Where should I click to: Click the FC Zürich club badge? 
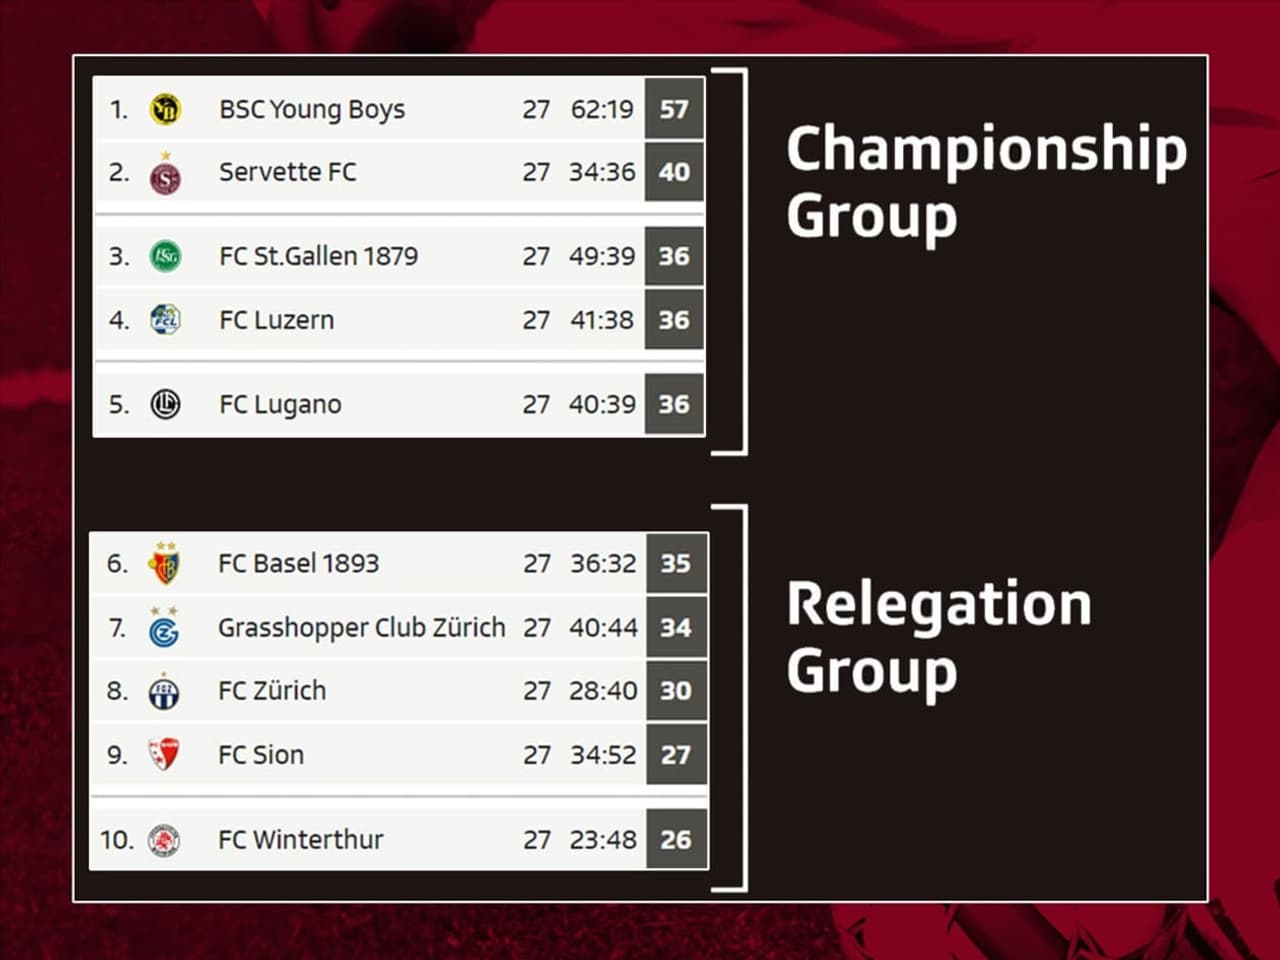tap(164, 691)
